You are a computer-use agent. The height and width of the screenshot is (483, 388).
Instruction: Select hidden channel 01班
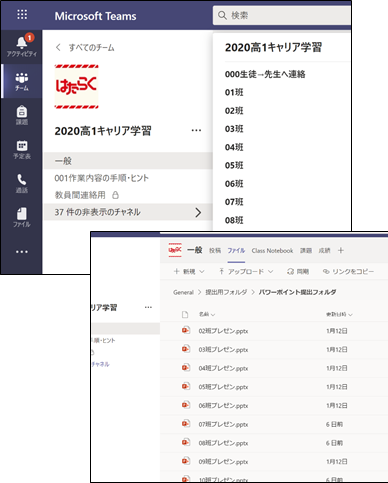pos(234,92)
